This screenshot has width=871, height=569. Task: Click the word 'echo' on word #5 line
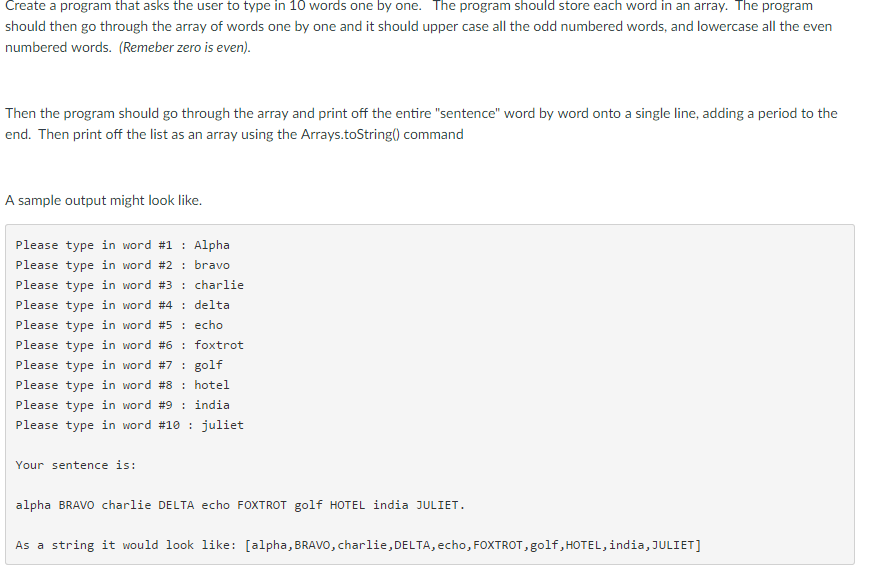click(x=208, y=325)
